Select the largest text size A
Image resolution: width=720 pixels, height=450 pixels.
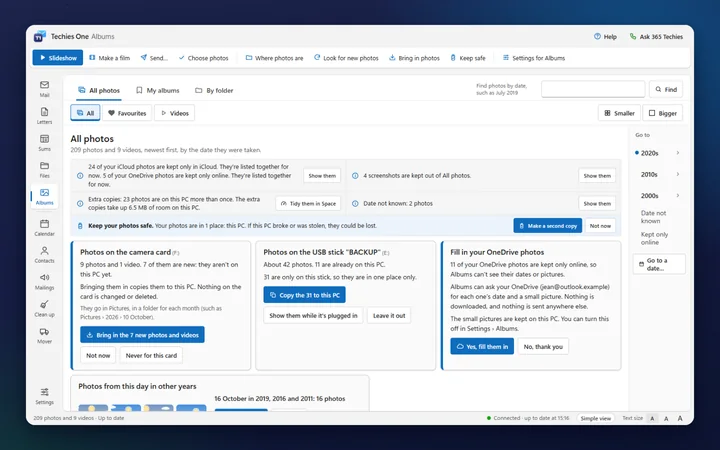pos(680,418)
